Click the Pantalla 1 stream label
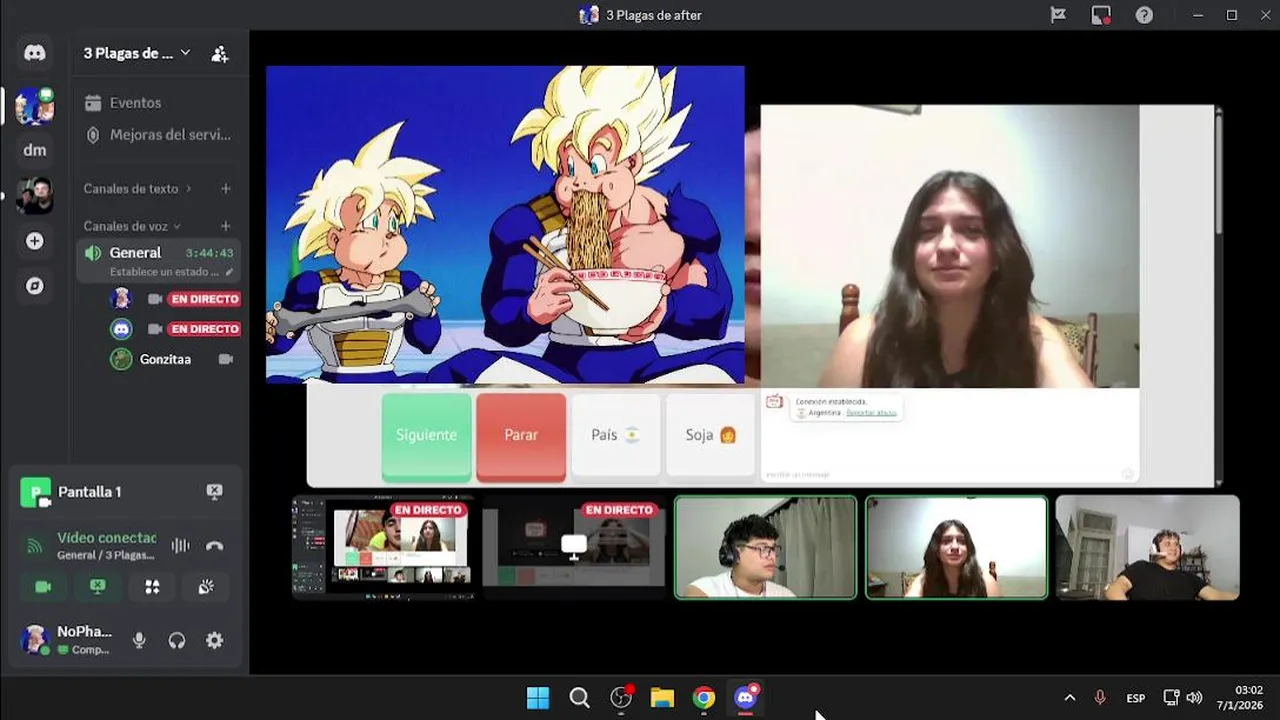 (90, 492)
